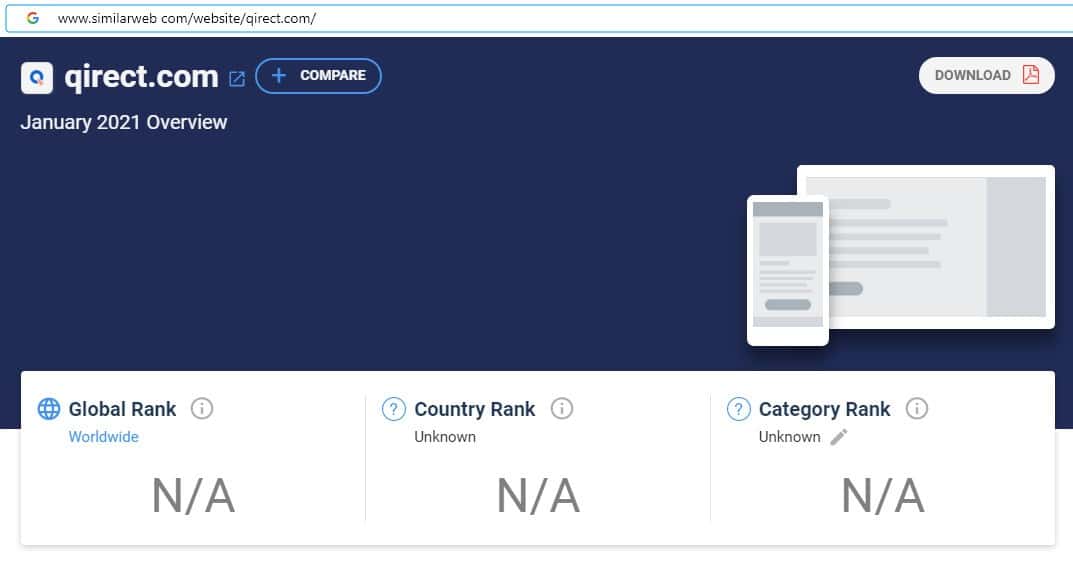Click the Worldwide link
Image resolution: width=1073 pixels, height=561 pixels.
point(103,436)
